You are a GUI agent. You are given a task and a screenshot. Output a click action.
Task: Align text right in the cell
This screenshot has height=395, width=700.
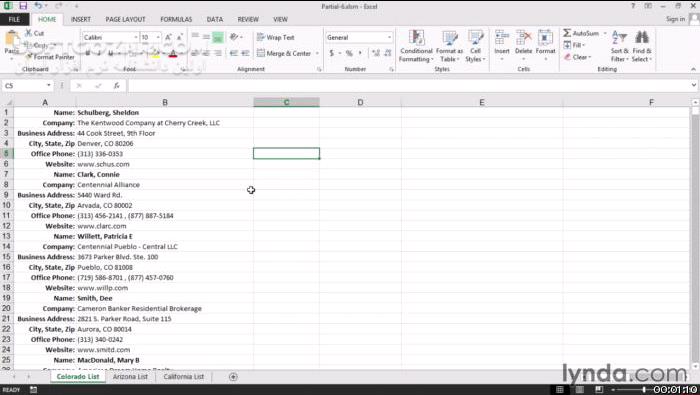click(218, 53)
